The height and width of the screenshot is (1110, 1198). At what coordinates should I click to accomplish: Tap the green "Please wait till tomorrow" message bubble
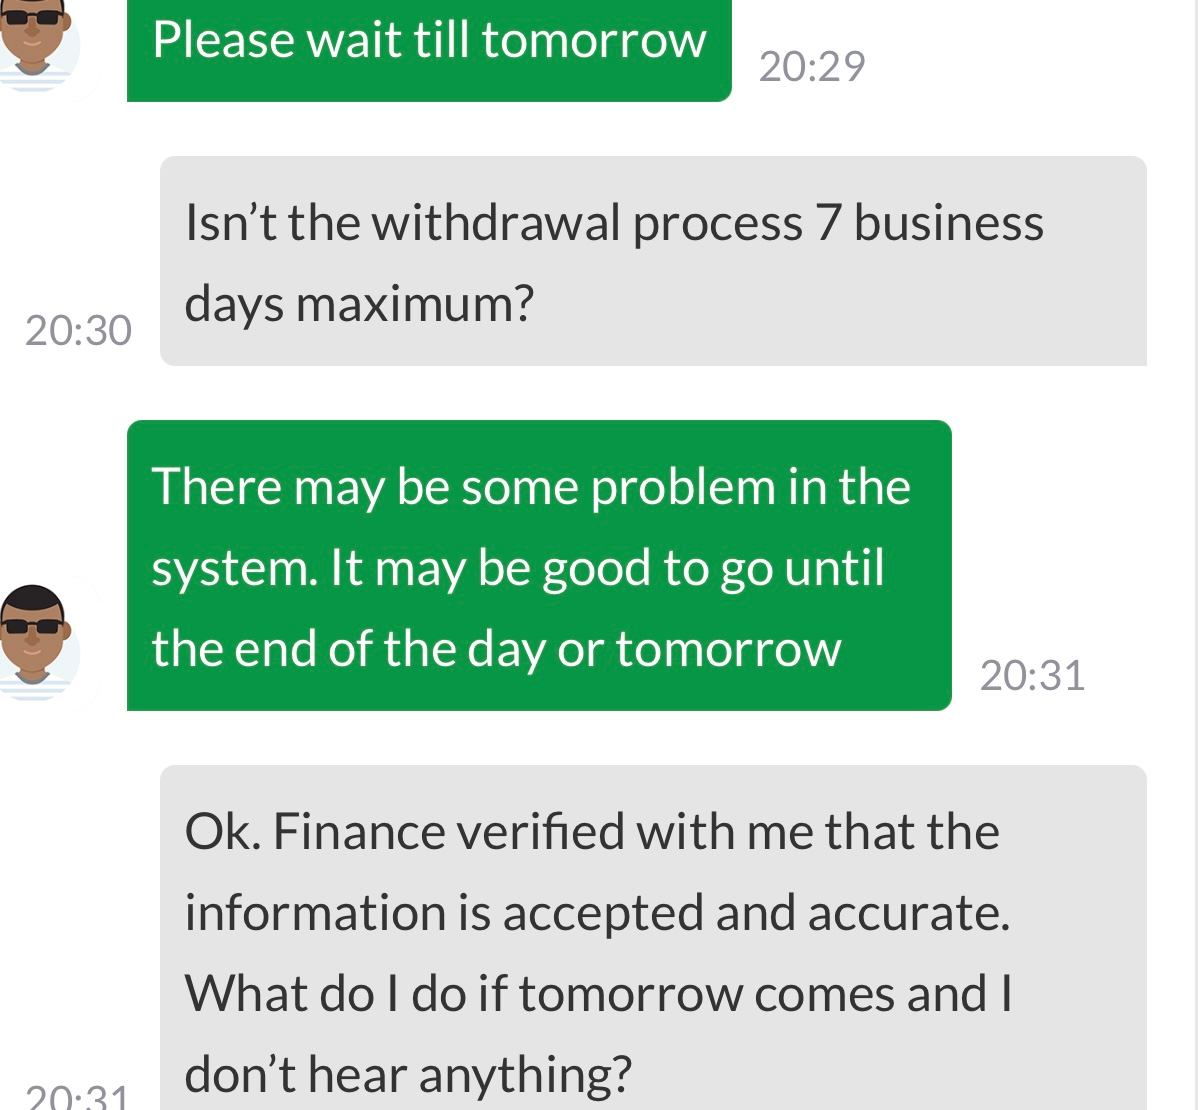click(429, 48)
